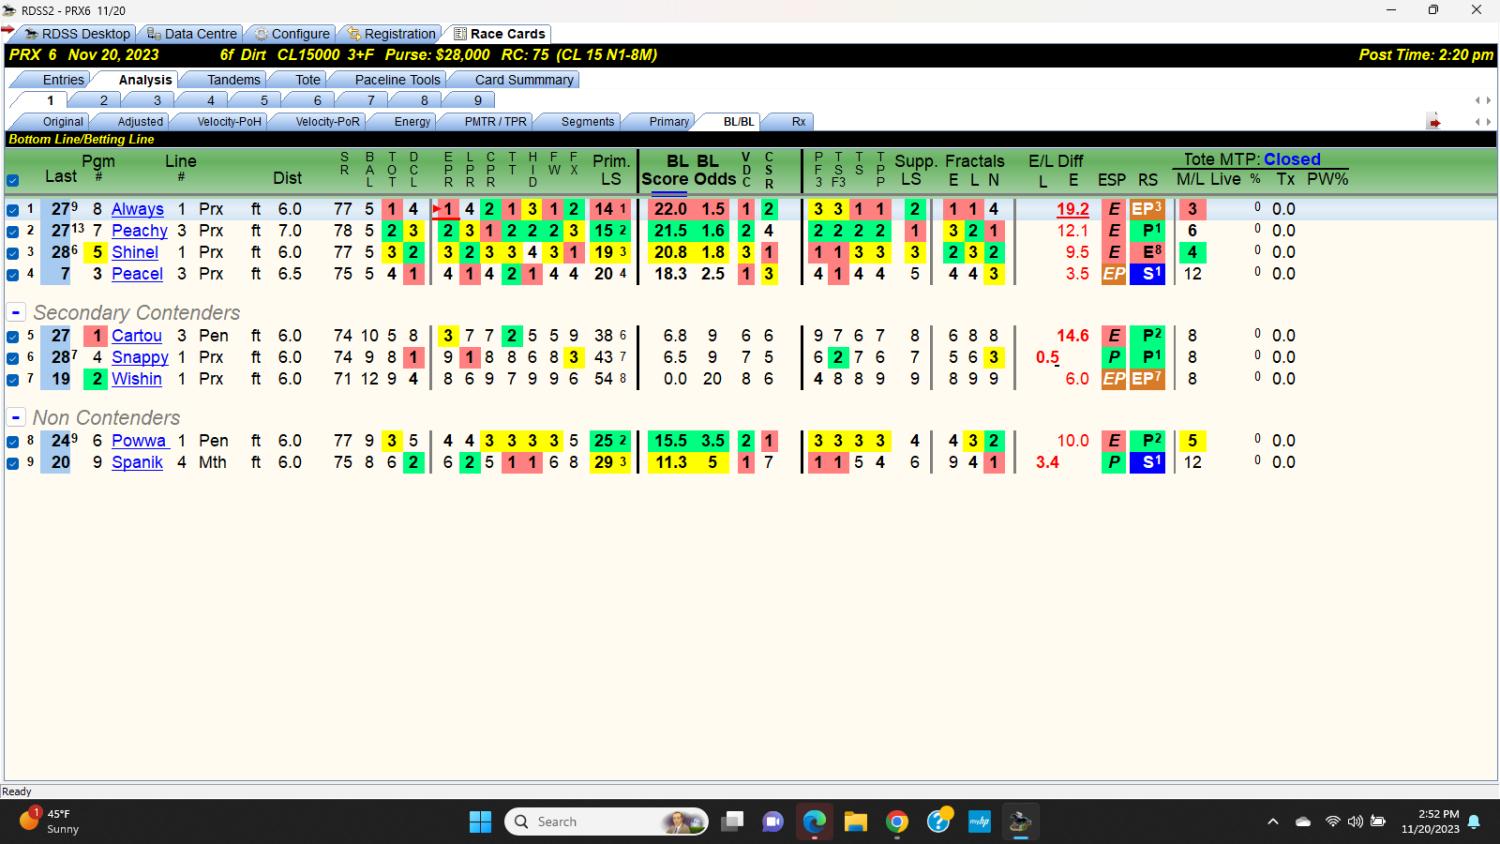Toggle the checkbox for row 9 Spanik
Image resolution: width=1500 pixels, height=844 pixels.
click(x=12, y=463)
